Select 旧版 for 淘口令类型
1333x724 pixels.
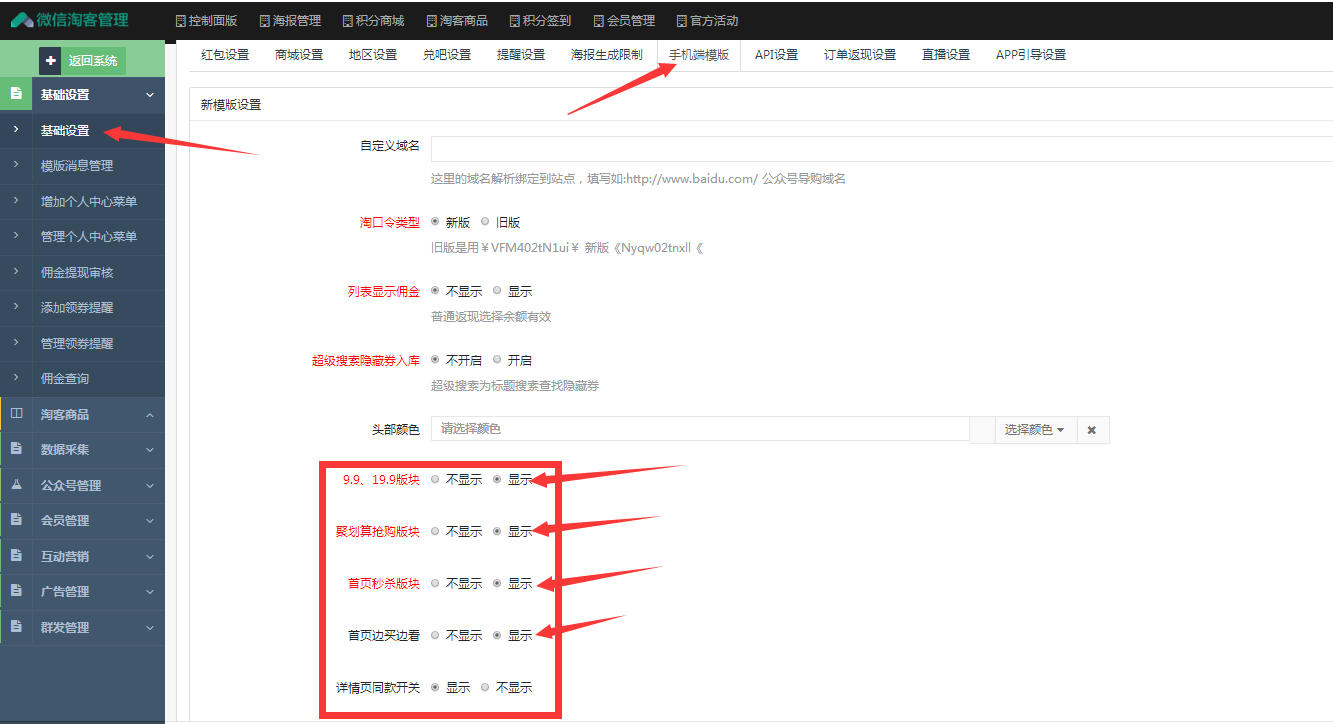[x=486, y=222]
